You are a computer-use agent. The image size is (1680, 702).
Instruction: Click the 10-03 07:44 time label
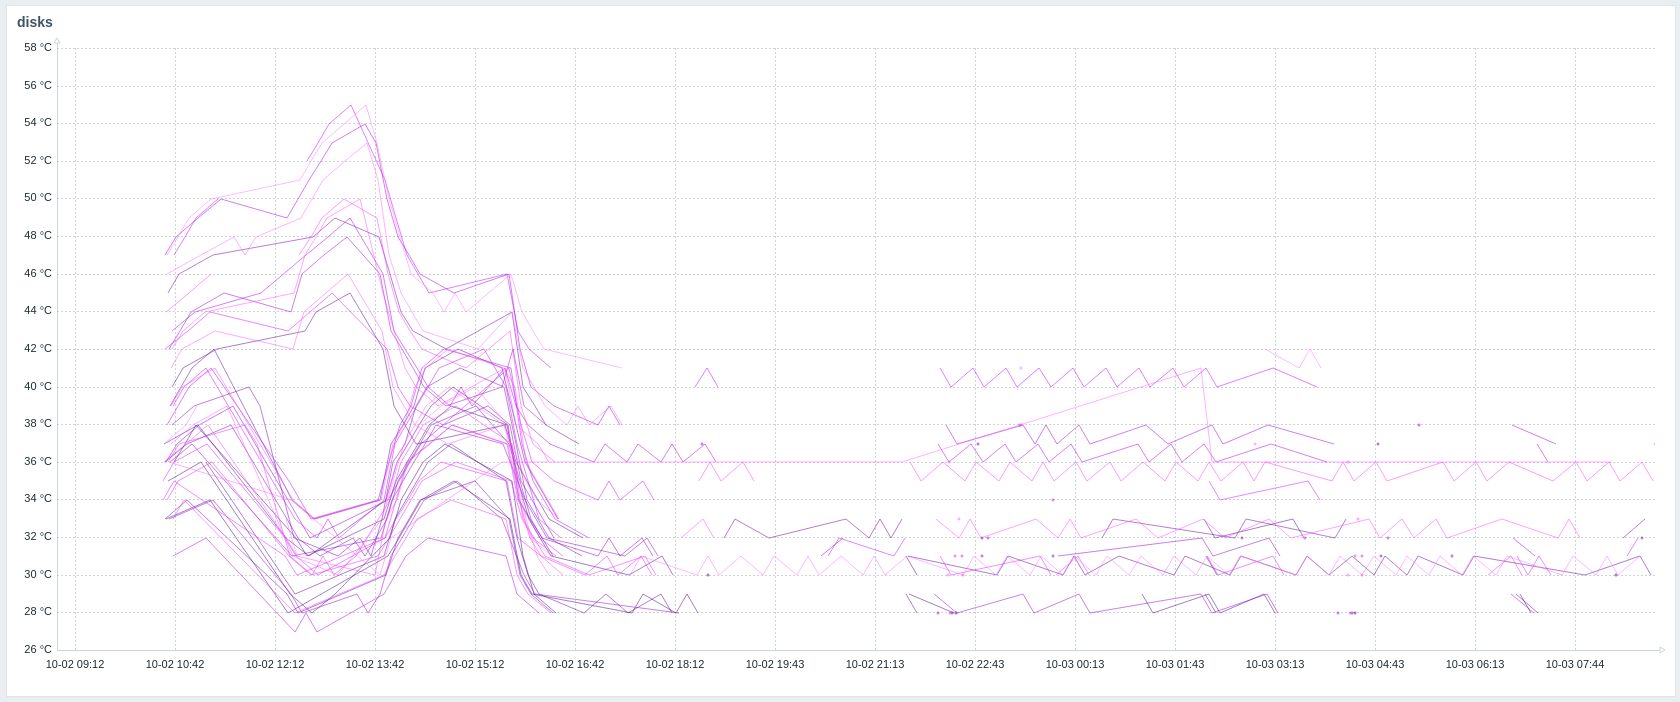[1575, 664]
